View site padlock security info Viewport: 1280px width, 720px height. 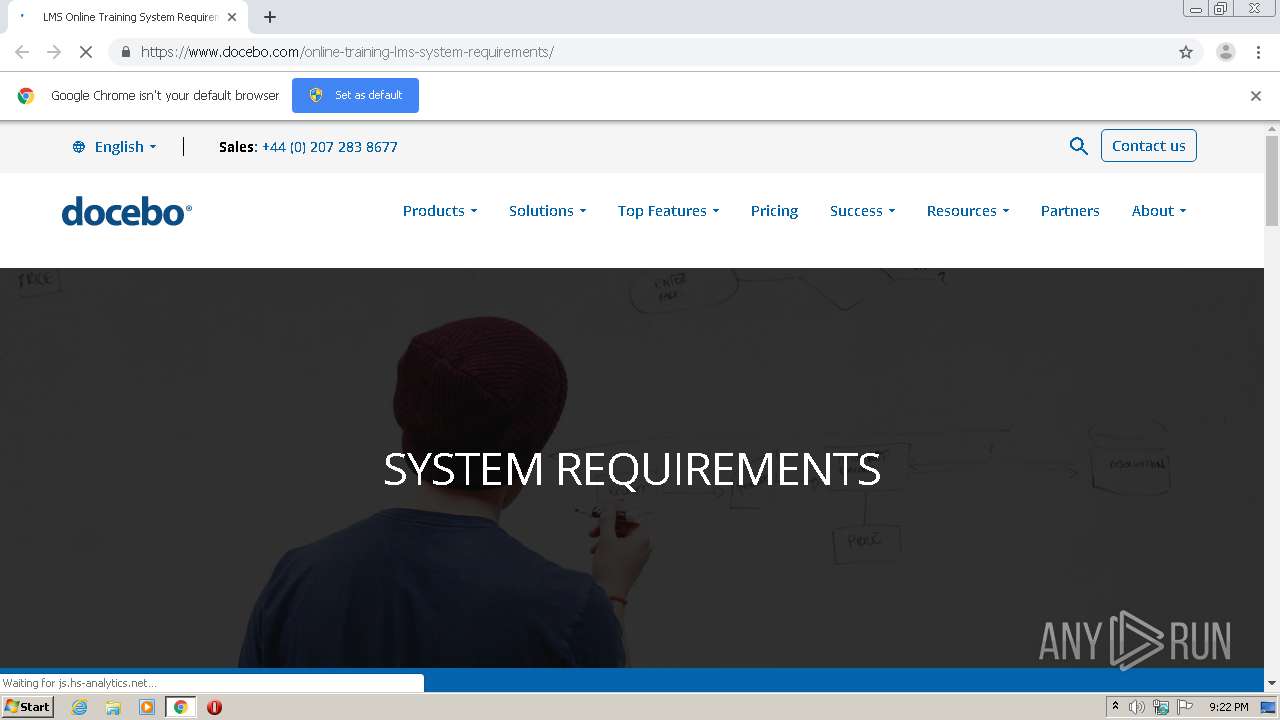tap(125, 52)
